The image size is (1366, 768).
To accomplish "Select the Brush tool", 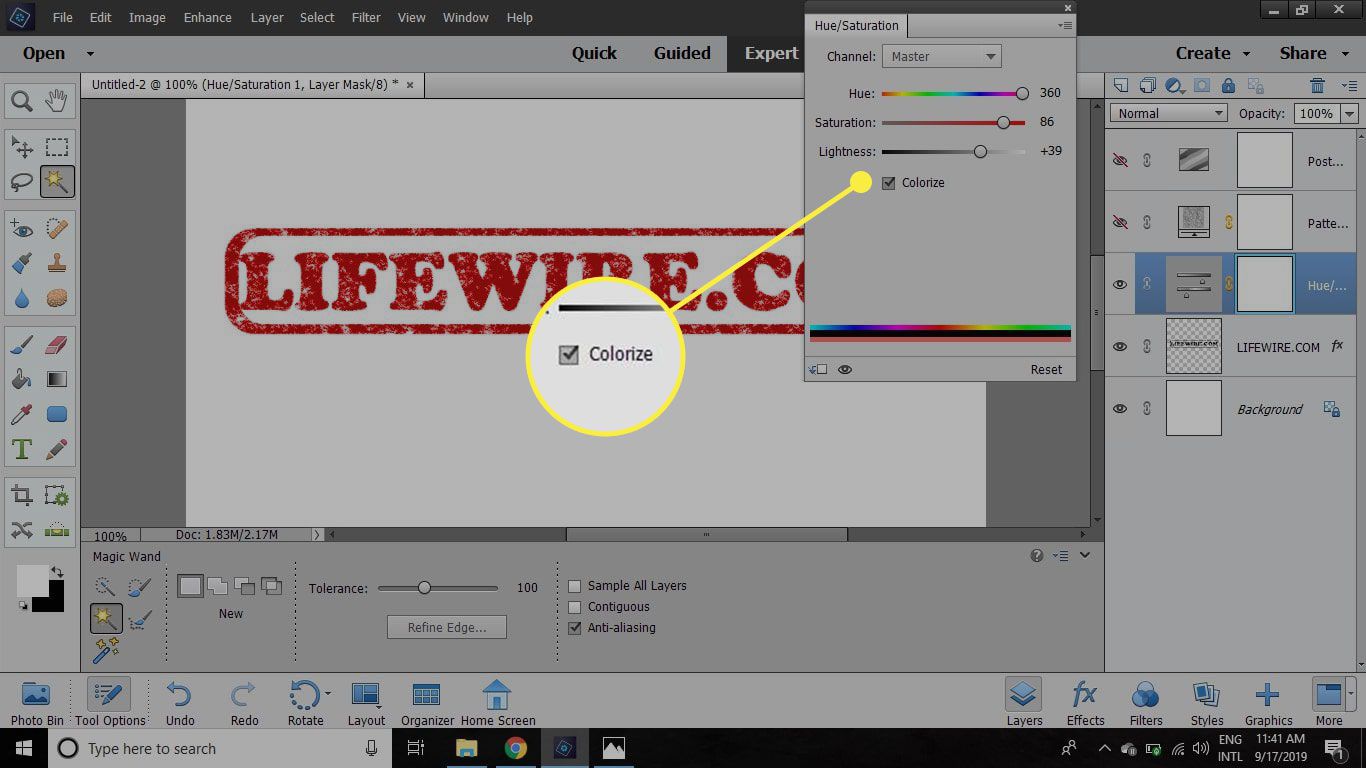I will click(22, 345).
